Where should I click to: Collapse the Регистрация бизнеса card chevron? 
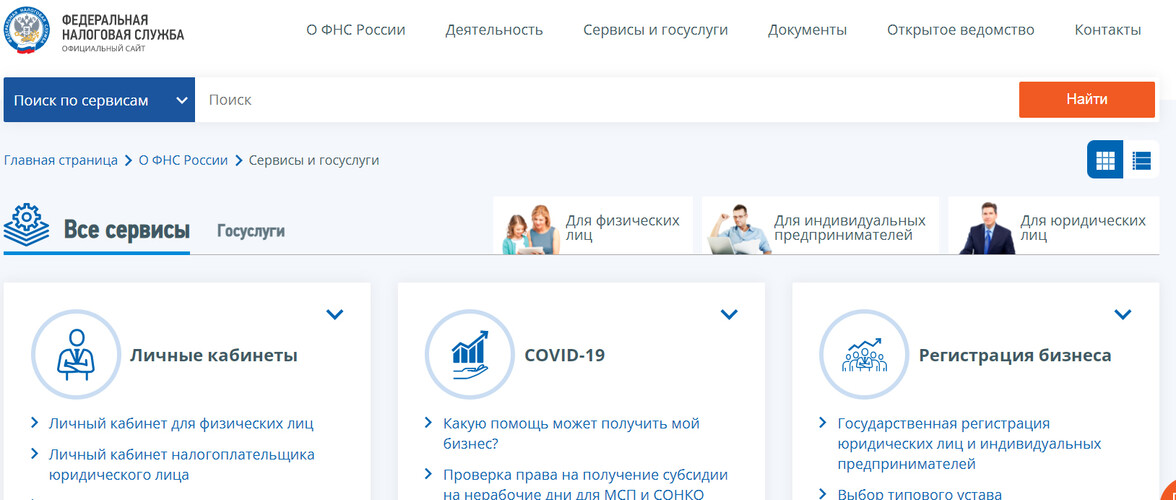pyautogui.click(x=1123, y=314)
